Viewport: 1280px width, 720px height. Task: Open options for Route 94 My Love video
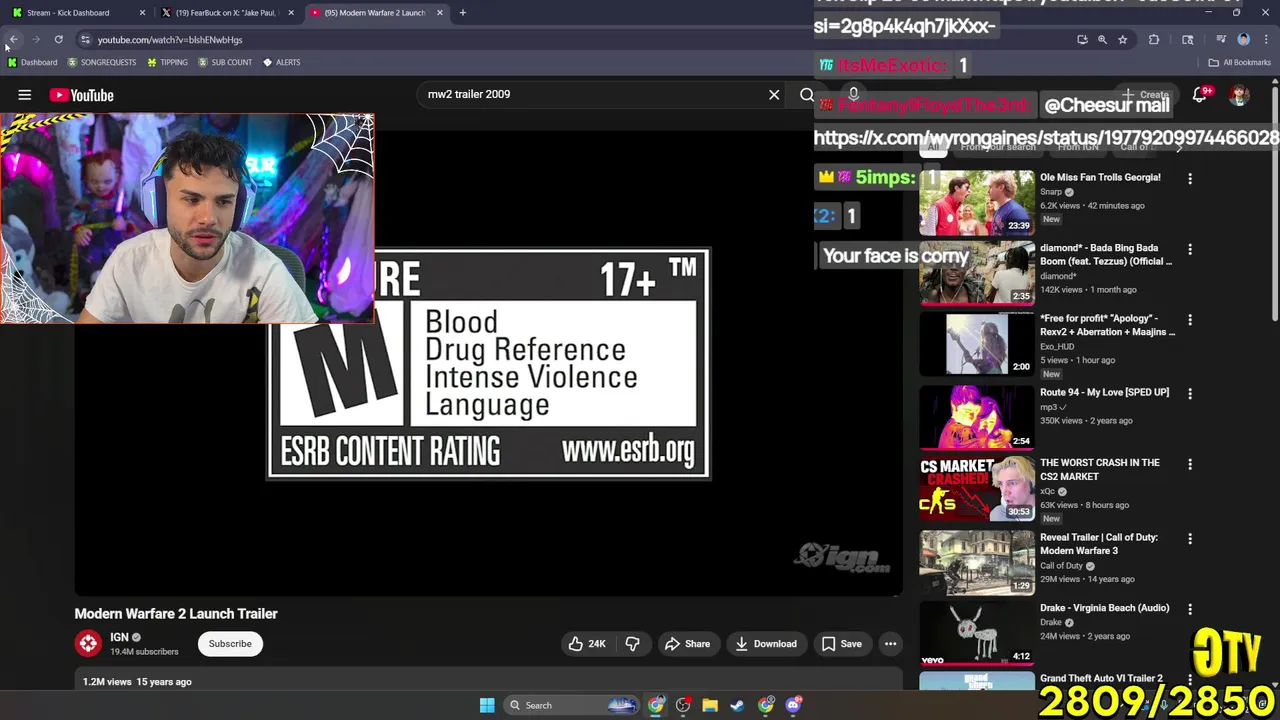pos(1190,394)
